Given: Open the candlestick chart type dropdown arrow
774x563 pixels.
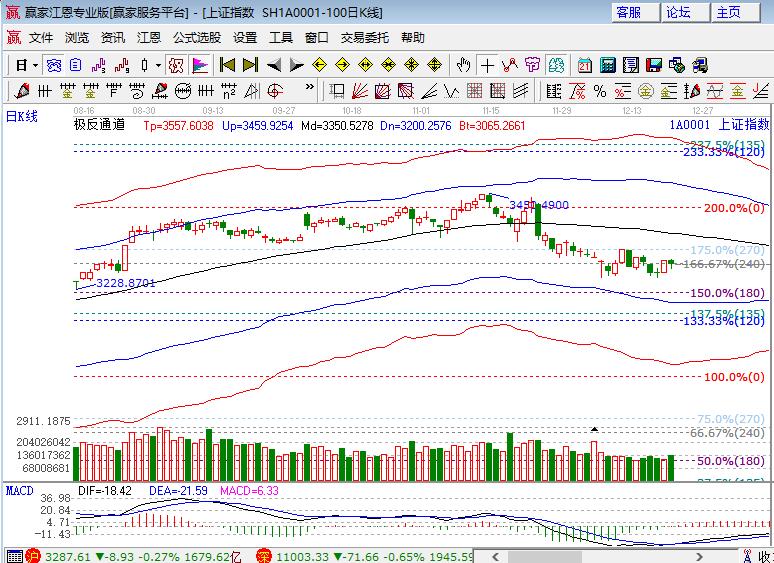Looking at the screenshot, I should [x=158, y=65].
